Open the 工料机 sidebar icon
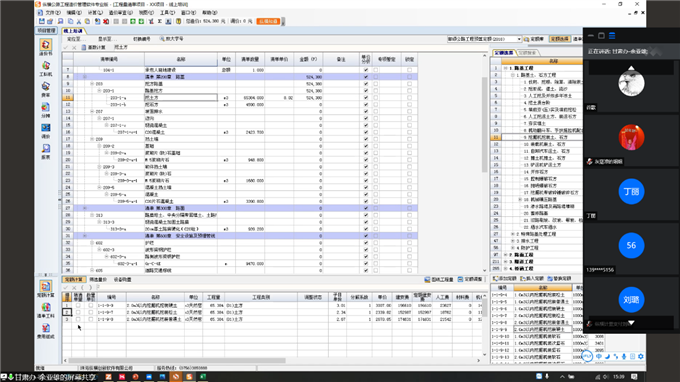Image resolution: width=680 pixels, height=382 pixels. (46, 69)
